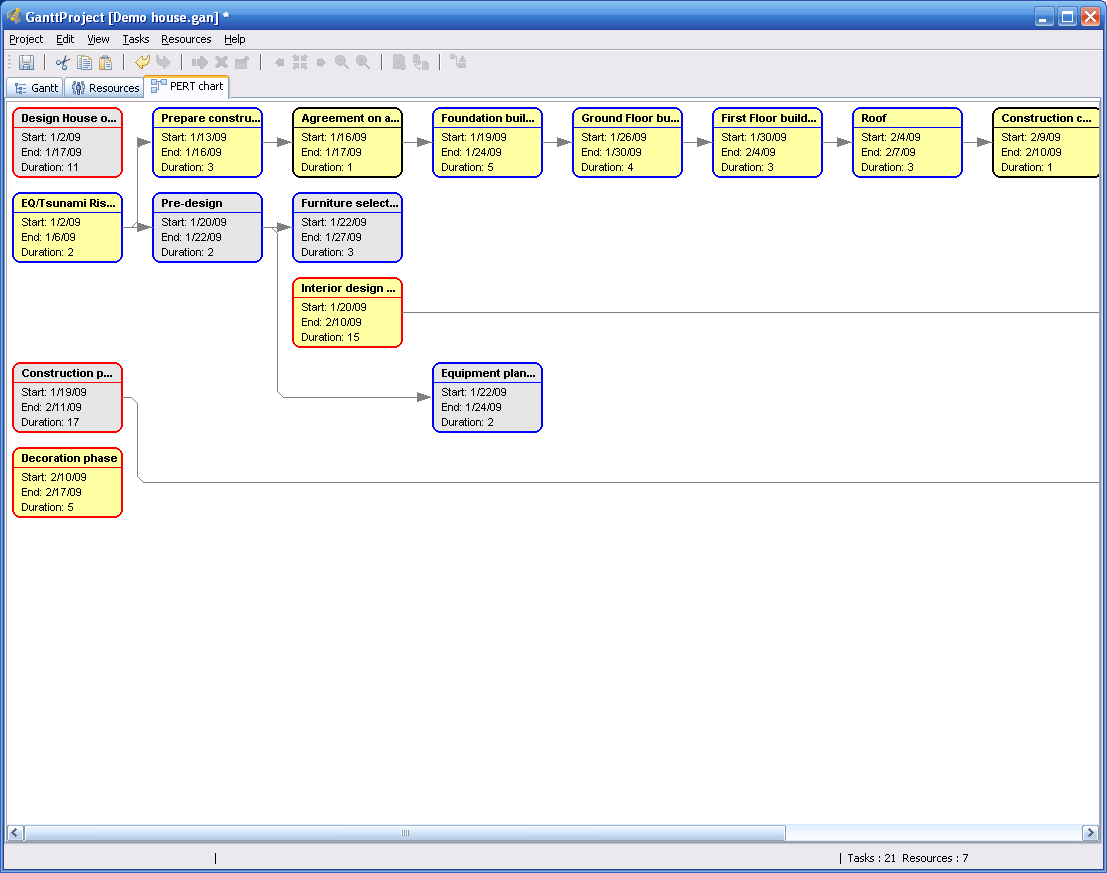The width and height of the screenshot is (1107, 873).
Task: Select the Decoration phase task node
Action: tap(67, 483)
